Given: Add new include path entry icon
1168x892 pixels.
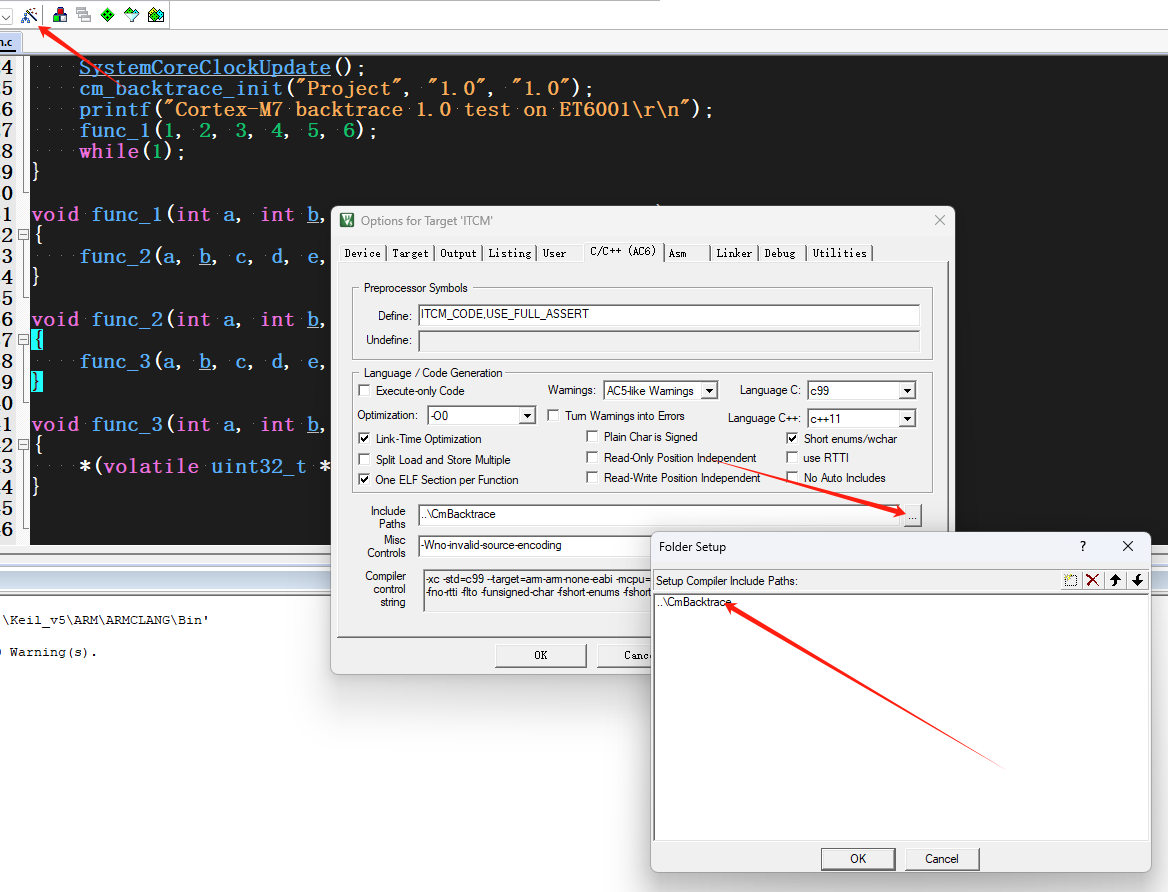Looking at the screenshot, I should coord(1070,581).
